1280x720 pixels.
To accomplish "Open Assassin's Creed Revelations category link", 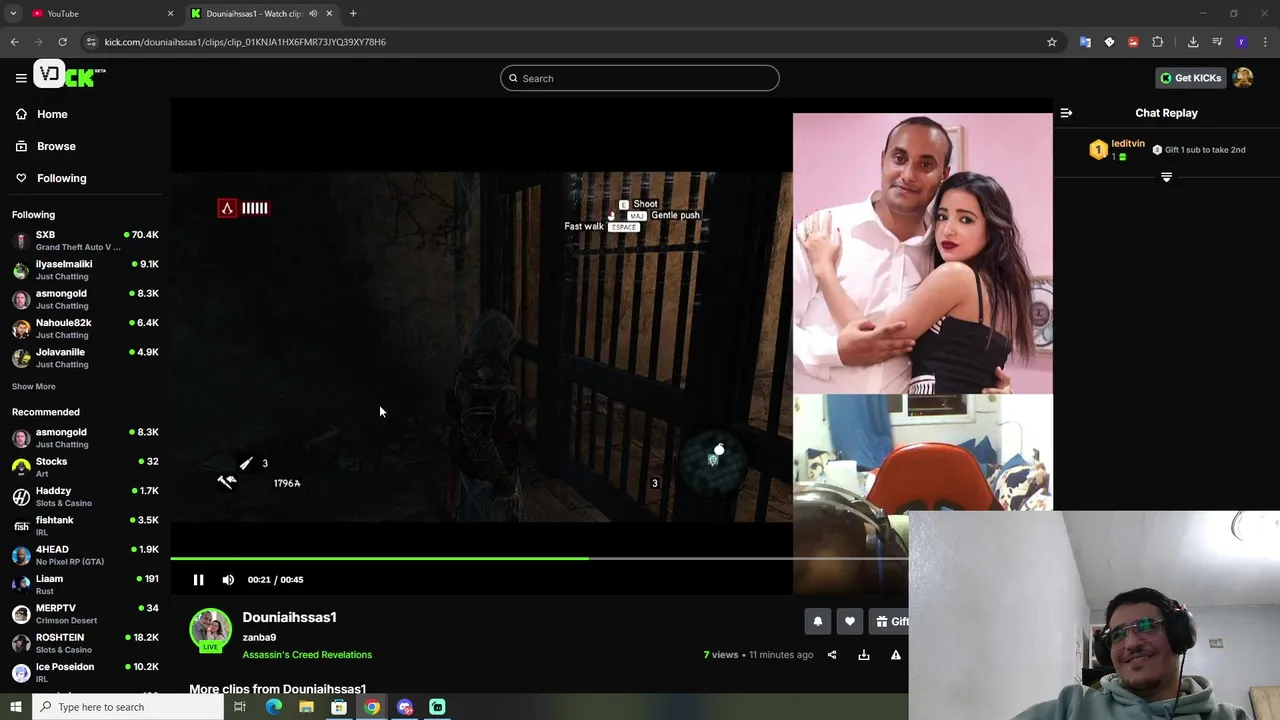I will [x=307, y=655].
